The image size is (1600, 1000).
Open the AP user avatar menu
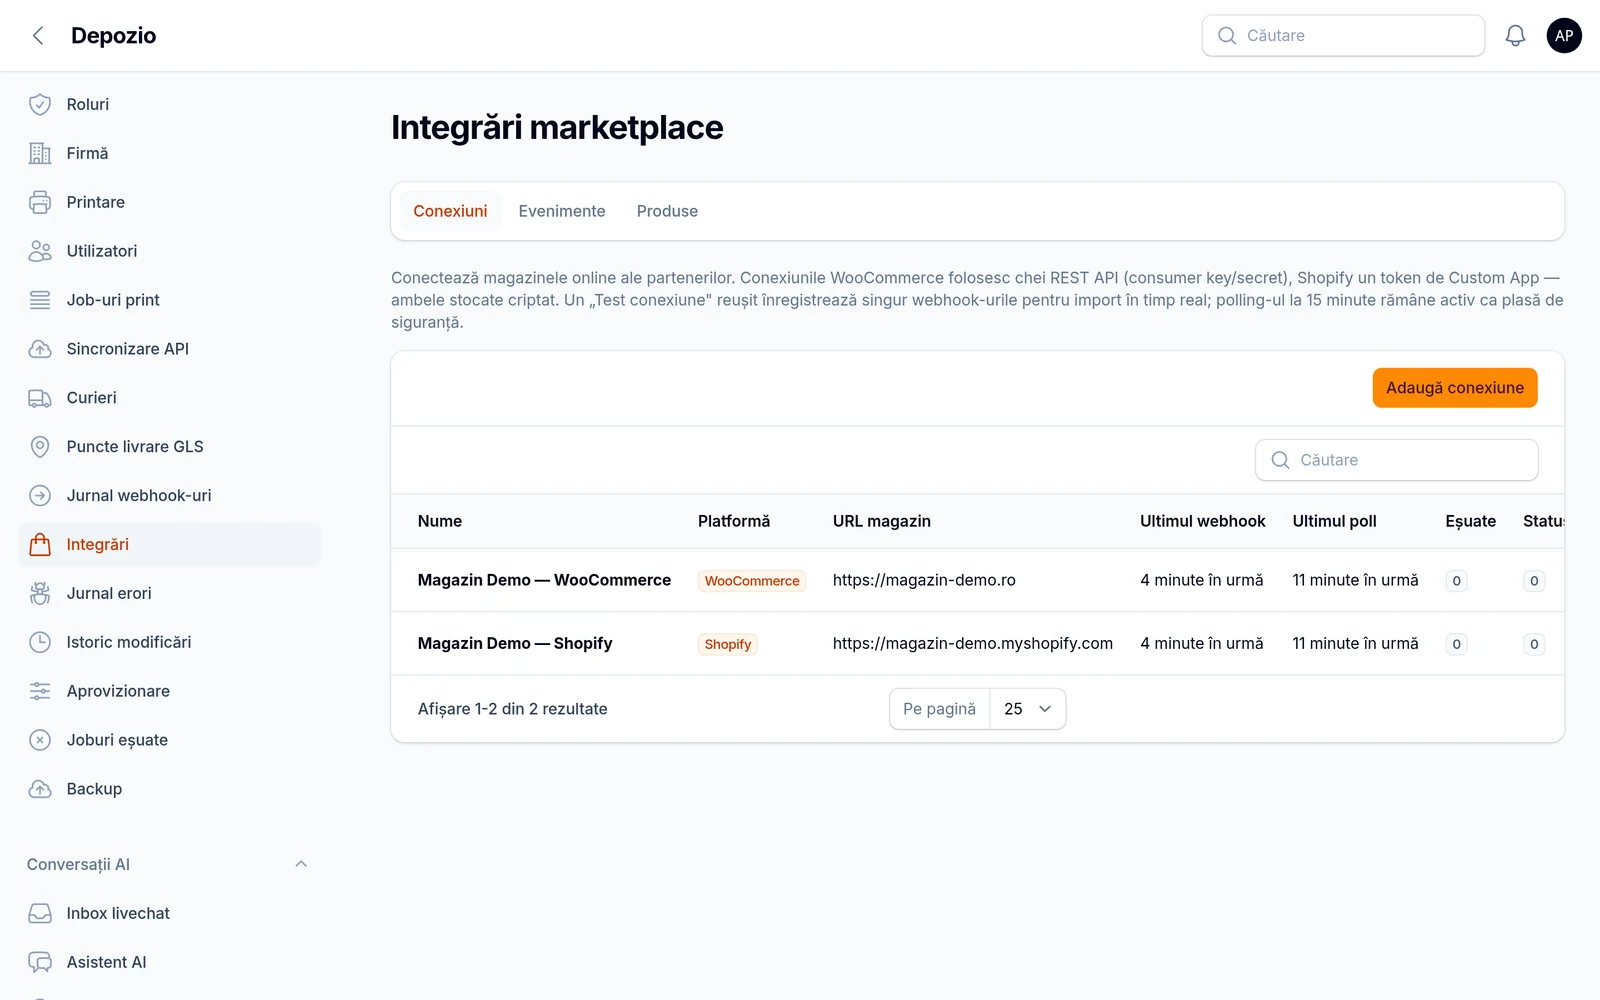(1564, 36)
